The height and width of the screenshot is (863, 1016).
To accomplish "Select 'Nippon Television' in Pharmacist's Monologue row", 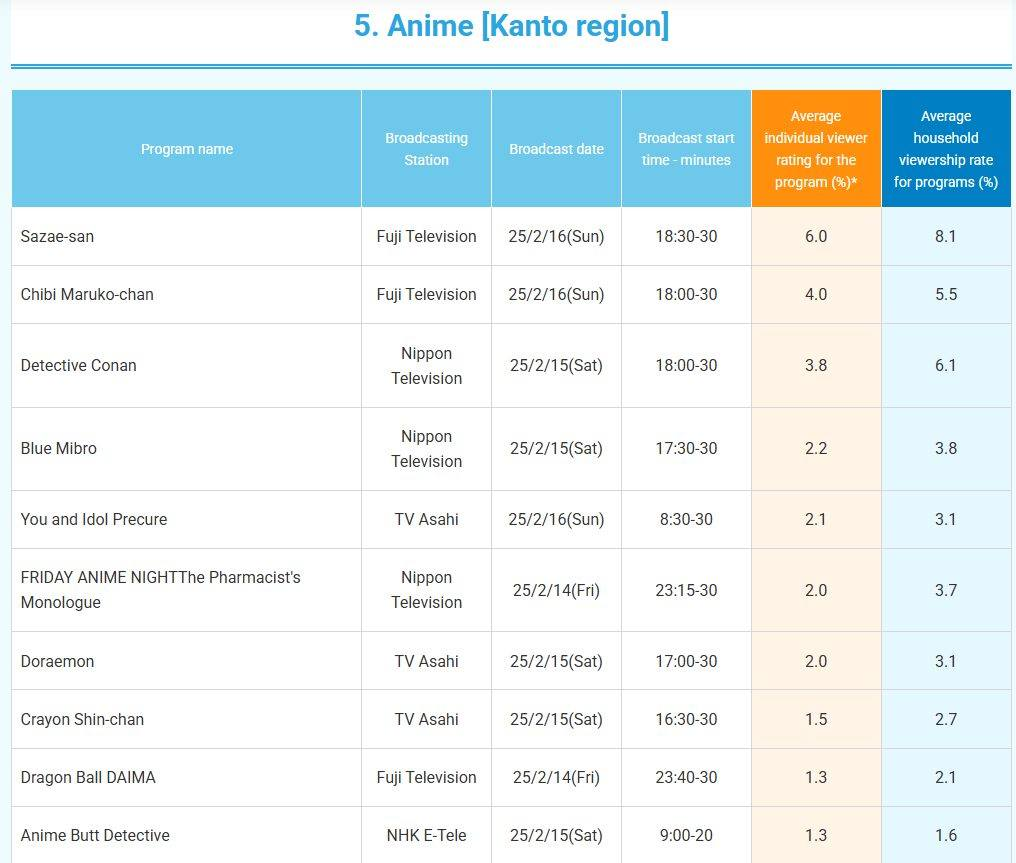I will 426,590.
